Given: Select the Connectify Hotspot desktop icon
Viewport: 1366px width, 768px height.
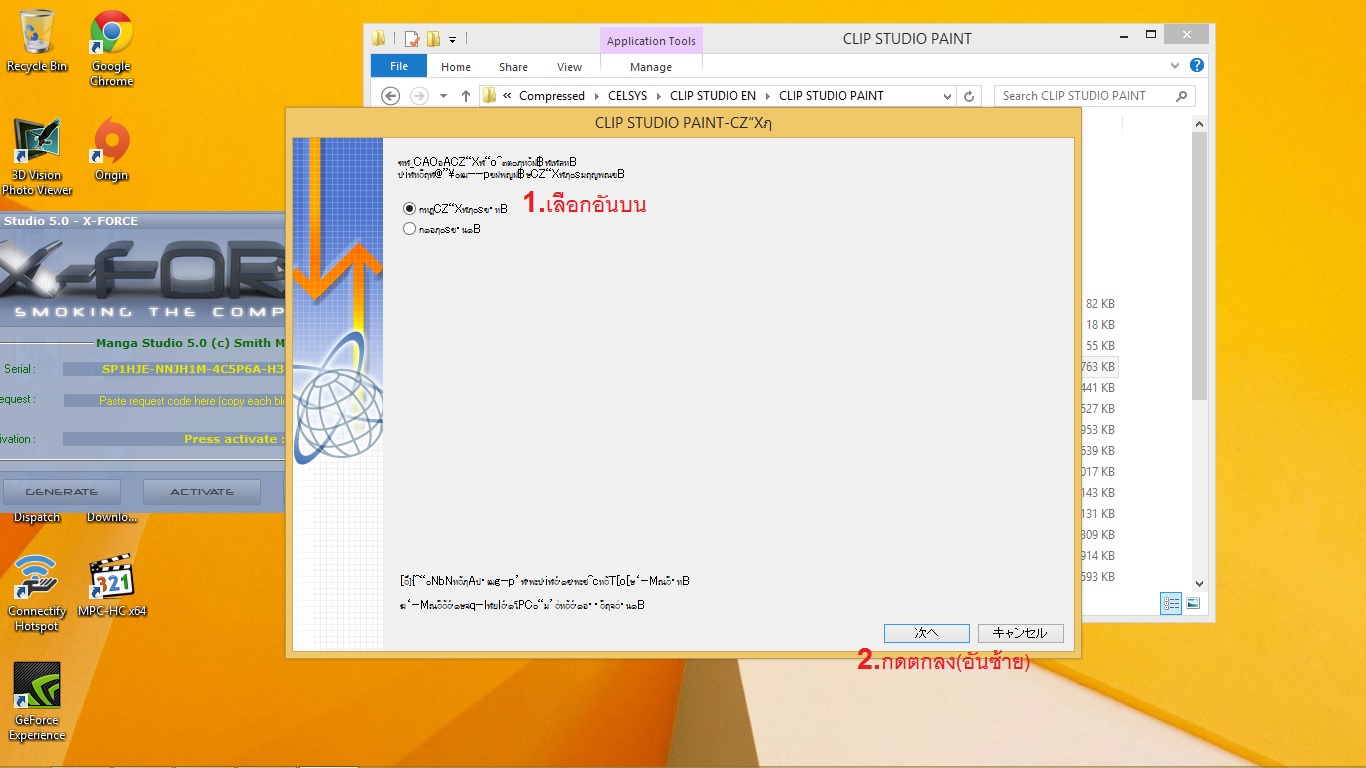Looking at the screenshot, I should [37, 593].
